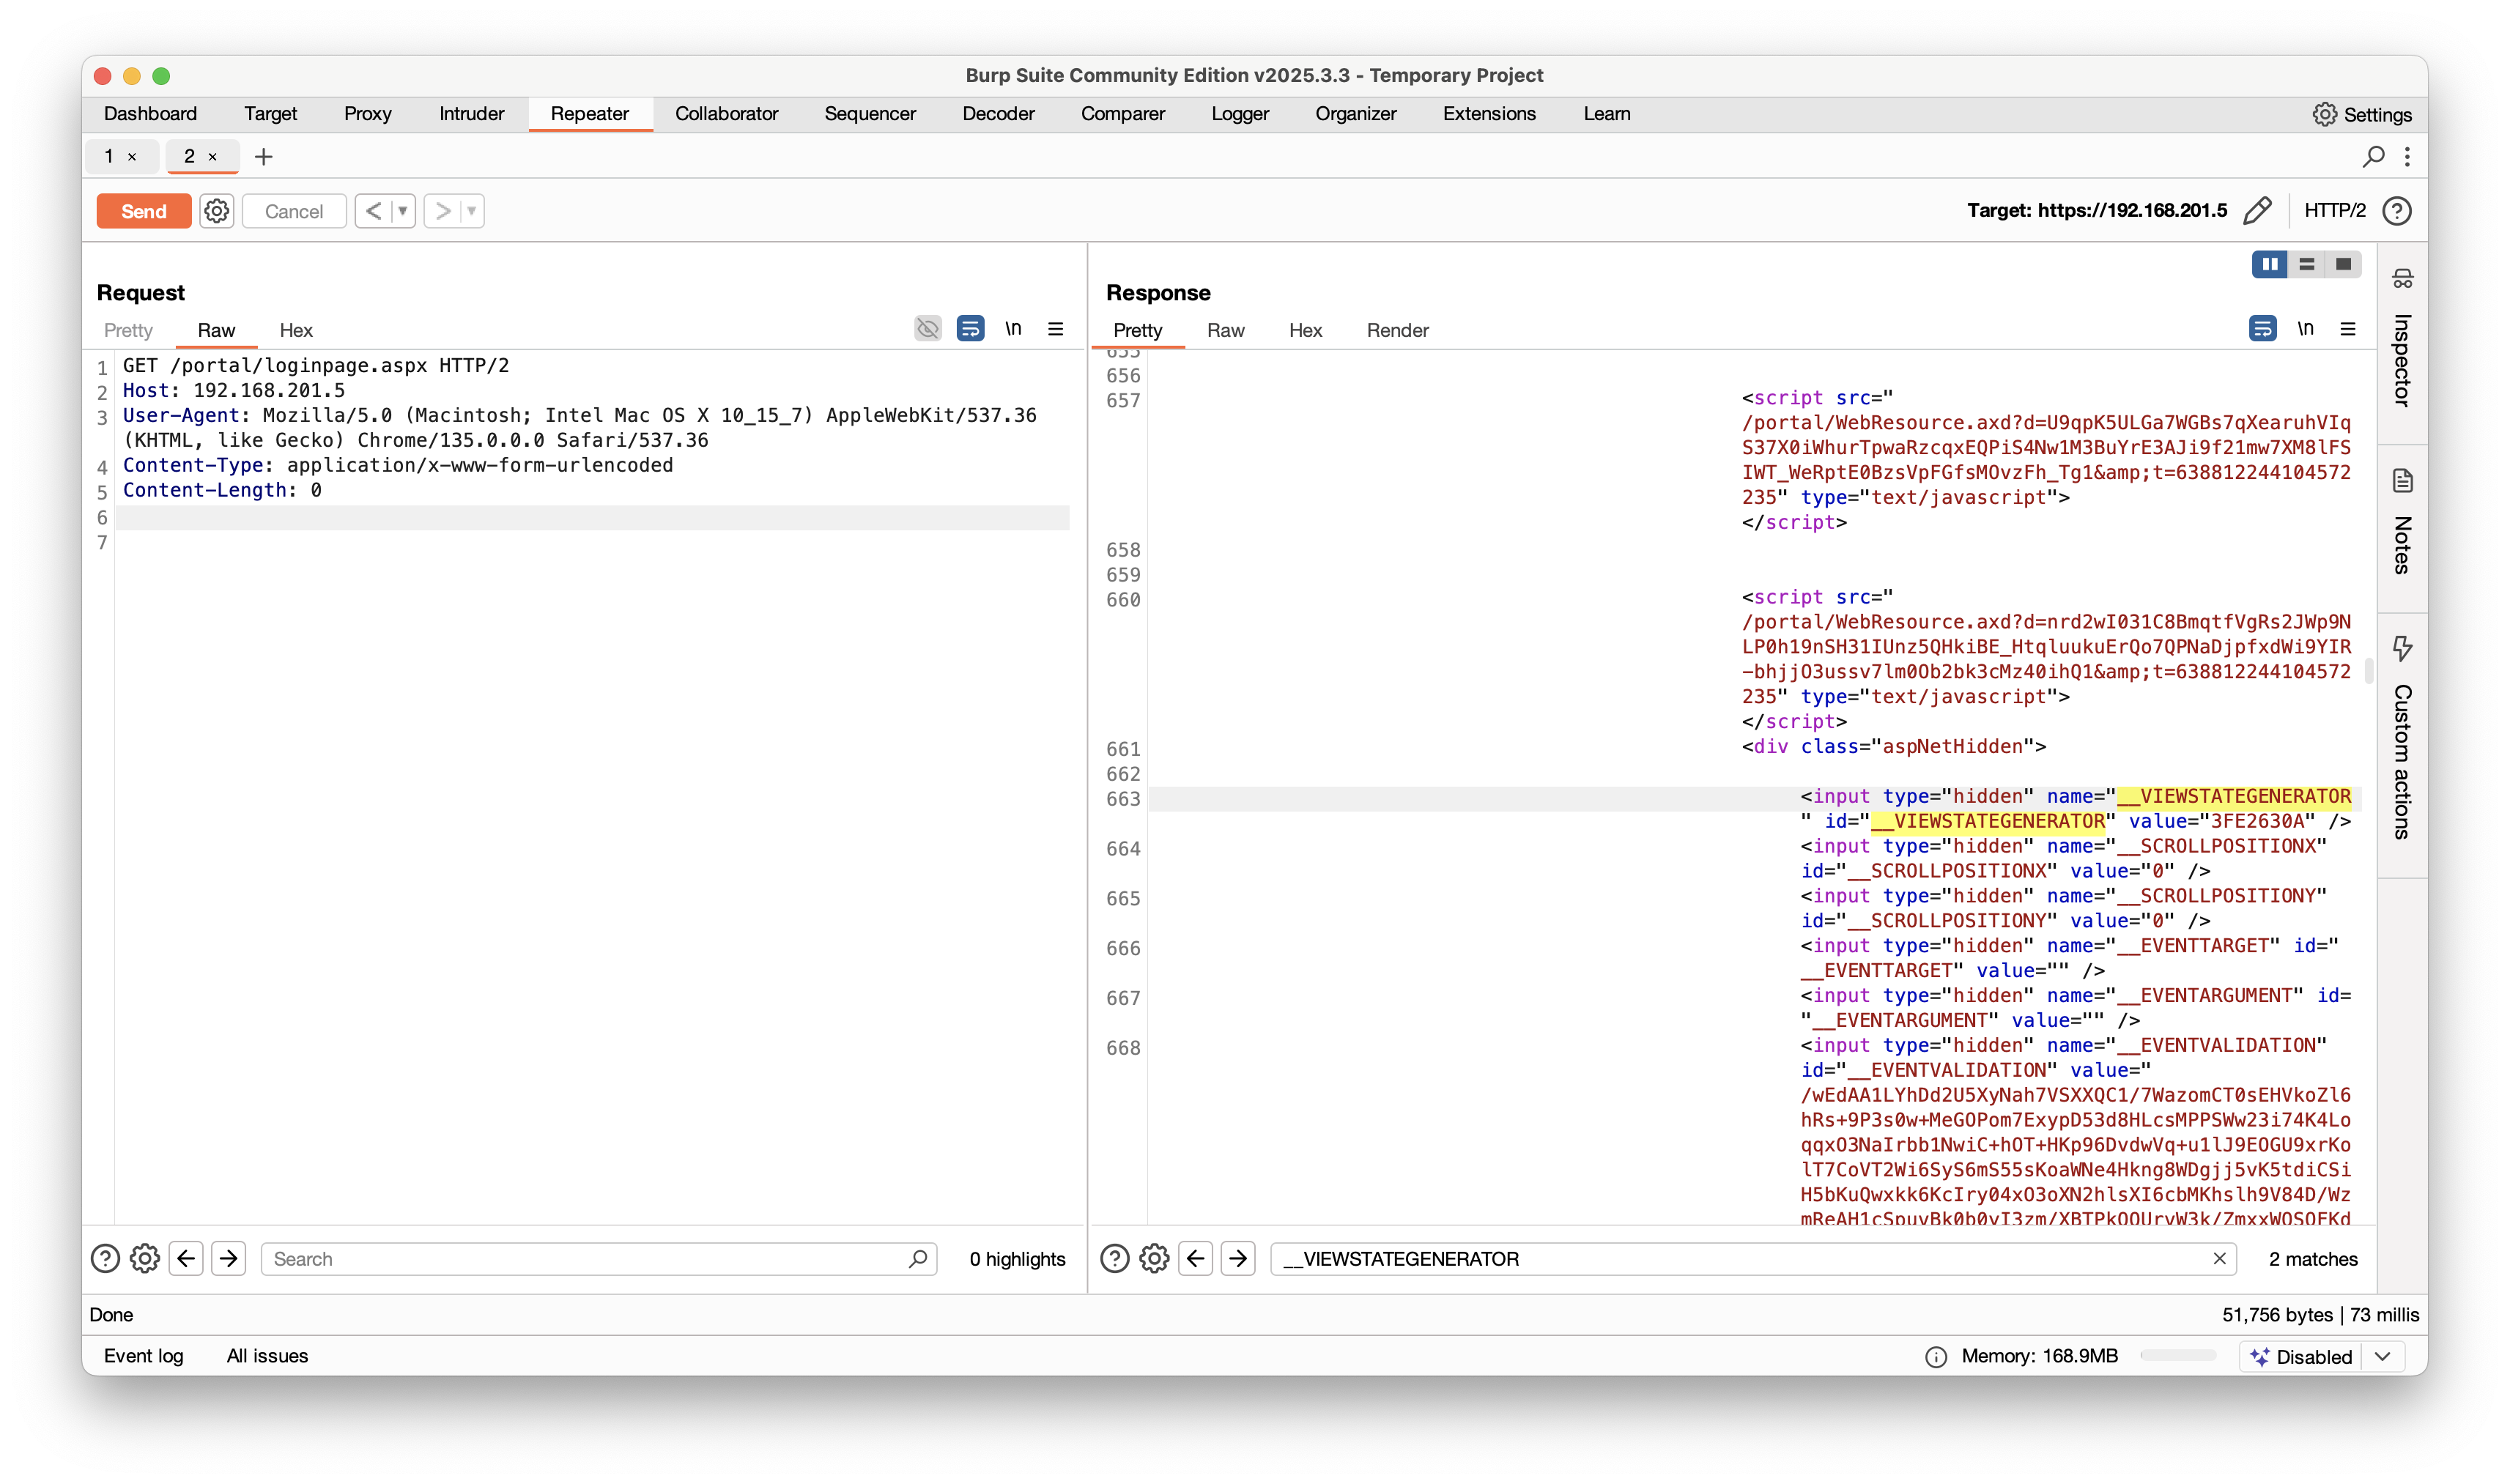Focus Response search field with __VIEWSTATEGENERATOR
Screen dimensions: 2510x1484
pyautogui.click(x=1753, y=1258)
